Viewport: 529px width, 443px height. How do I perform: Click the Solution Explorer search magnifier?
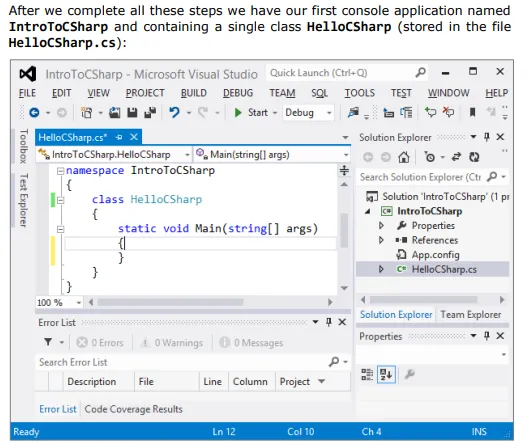click(492, 176)
